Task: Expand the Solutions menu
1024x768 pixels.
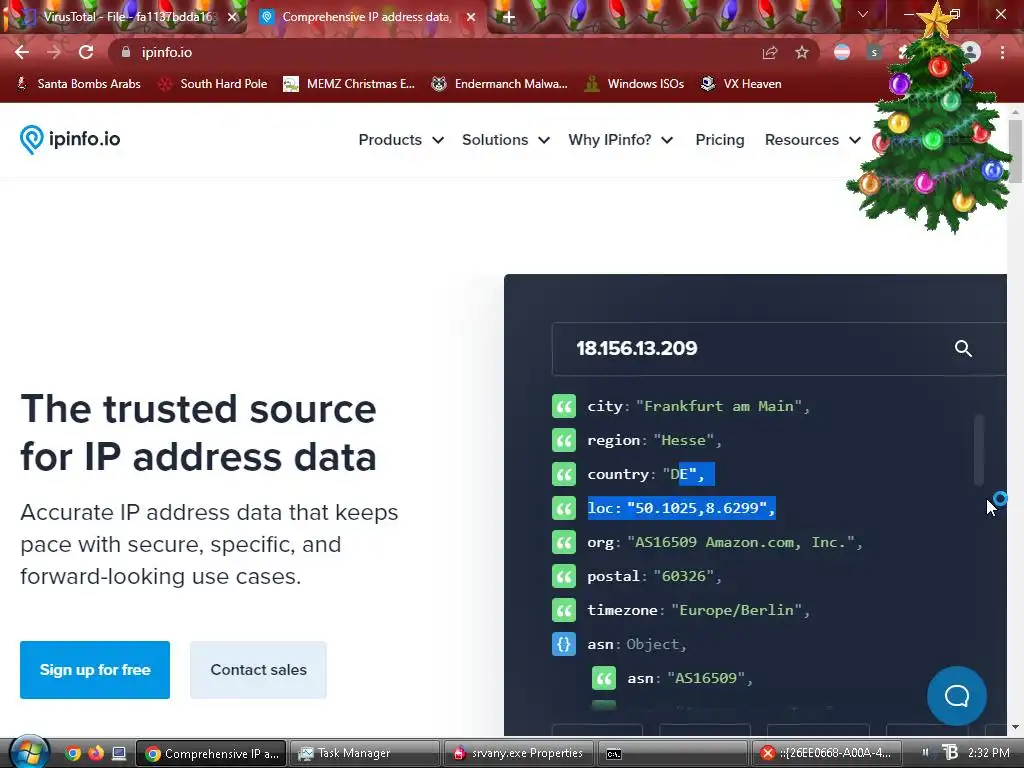Action: pos(505,140)
